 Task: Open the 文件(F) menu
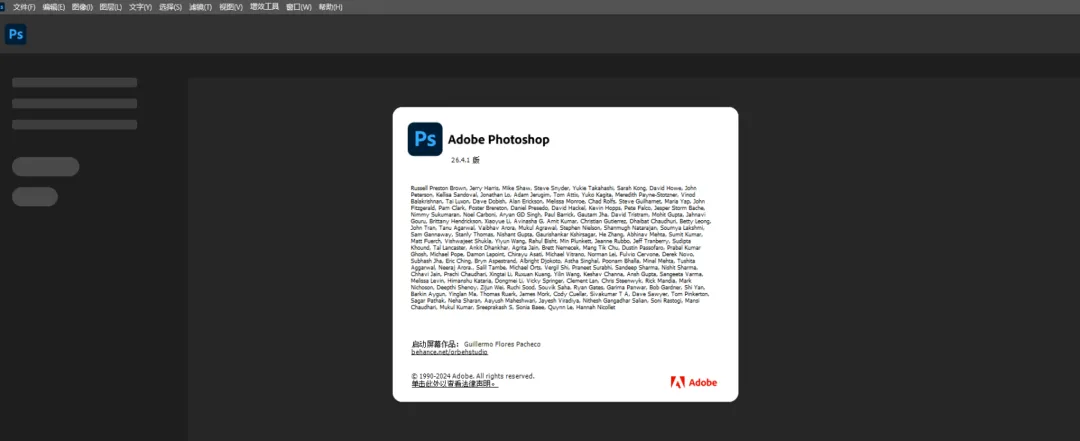(24, 7)
